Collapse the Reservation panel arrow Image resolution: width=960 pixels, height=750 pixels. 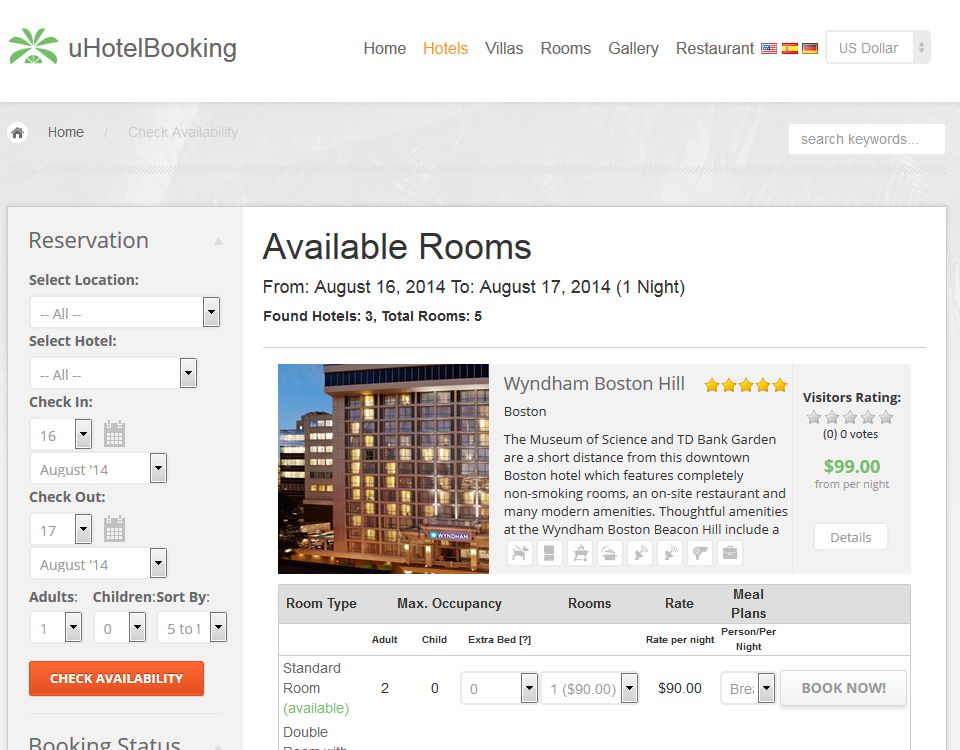[218, 242]
